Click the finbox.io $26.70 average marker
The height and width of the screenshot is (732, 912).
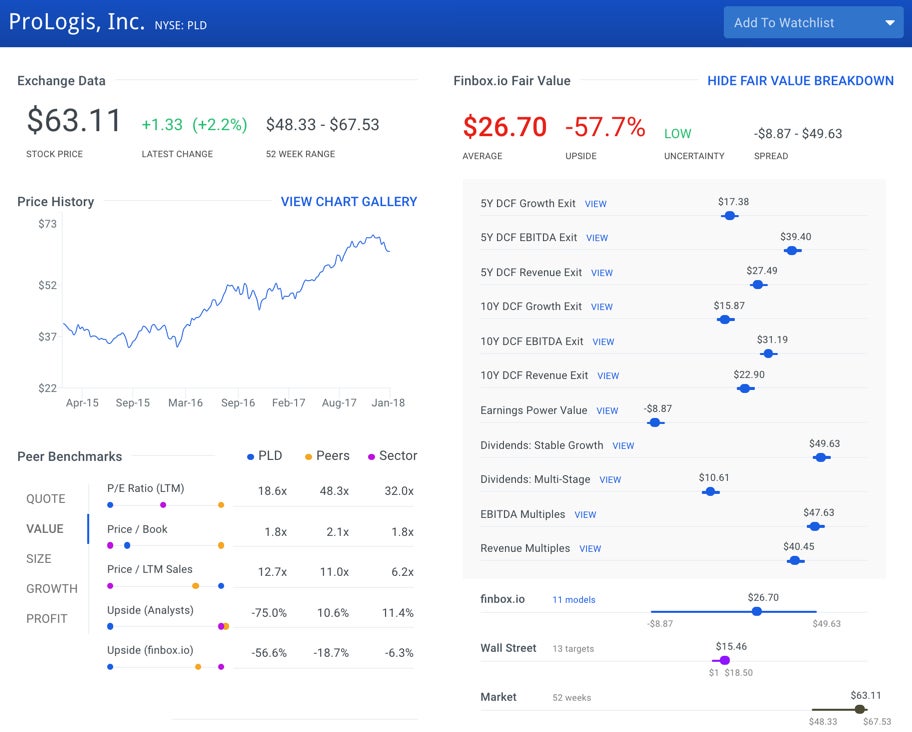[x=757, y=612]
